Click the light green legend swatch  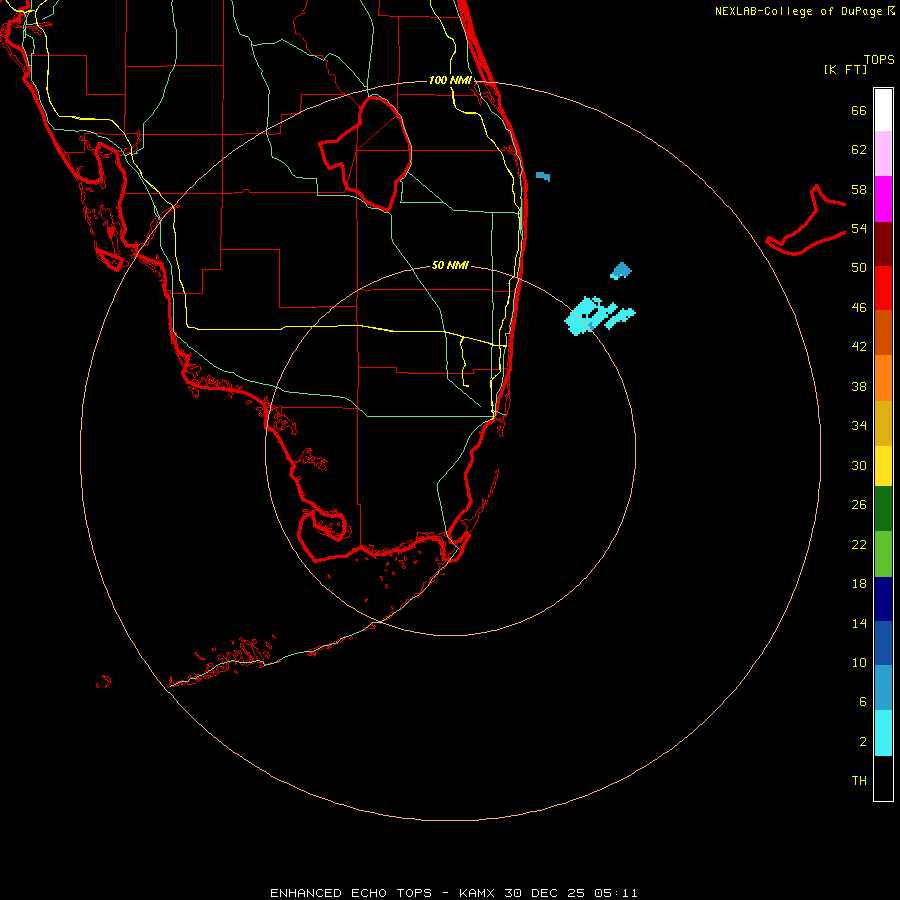coord(883,554)
